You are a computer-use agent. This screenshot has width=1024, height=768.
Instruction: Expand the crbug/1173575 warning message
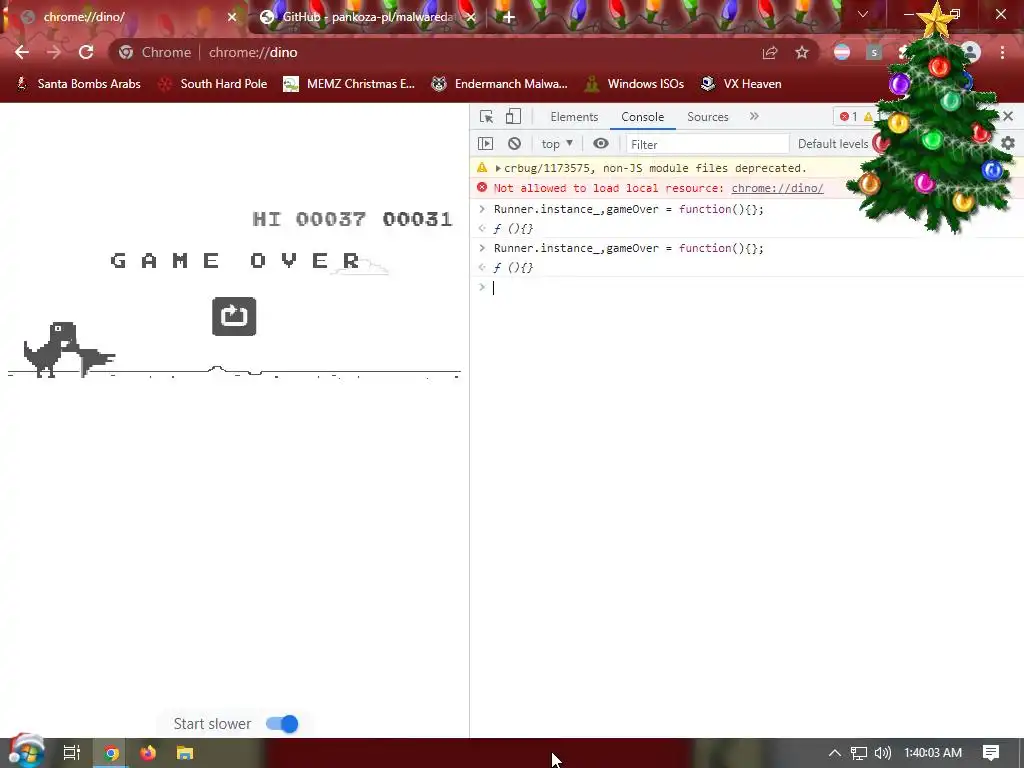point(498,168)
